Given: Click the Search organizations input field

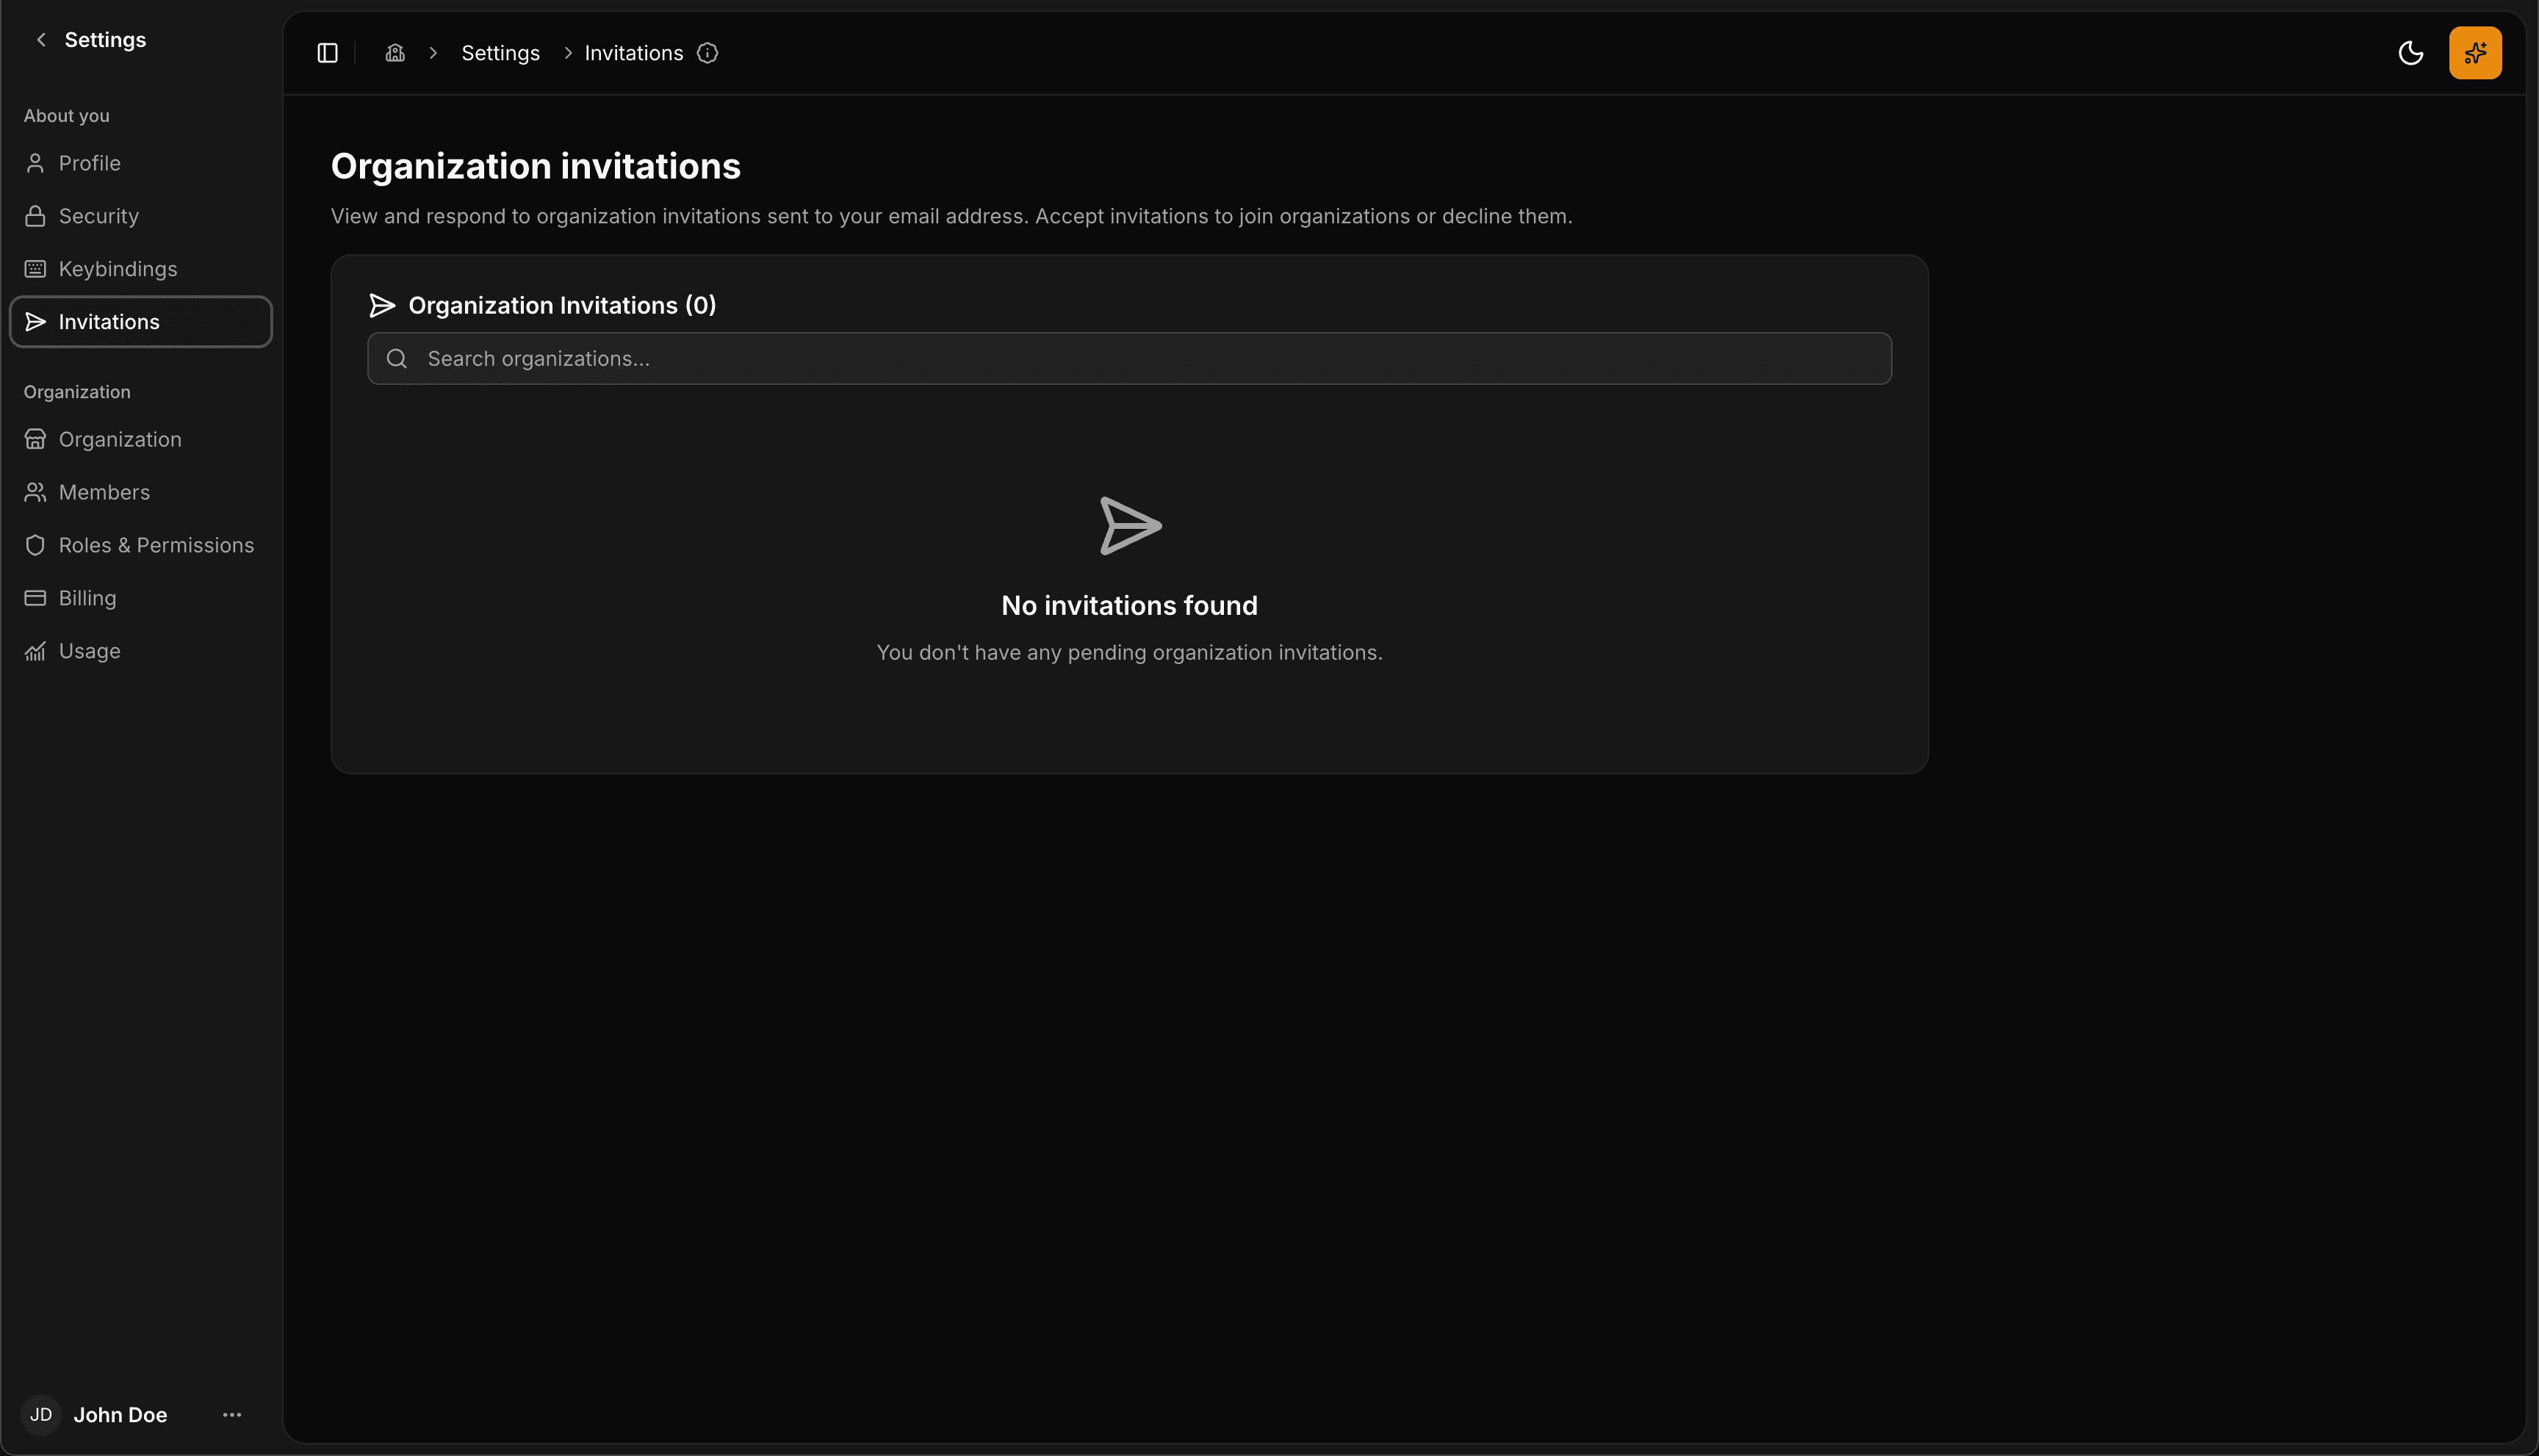Looking at the screenshot, I should point(1128,358).
